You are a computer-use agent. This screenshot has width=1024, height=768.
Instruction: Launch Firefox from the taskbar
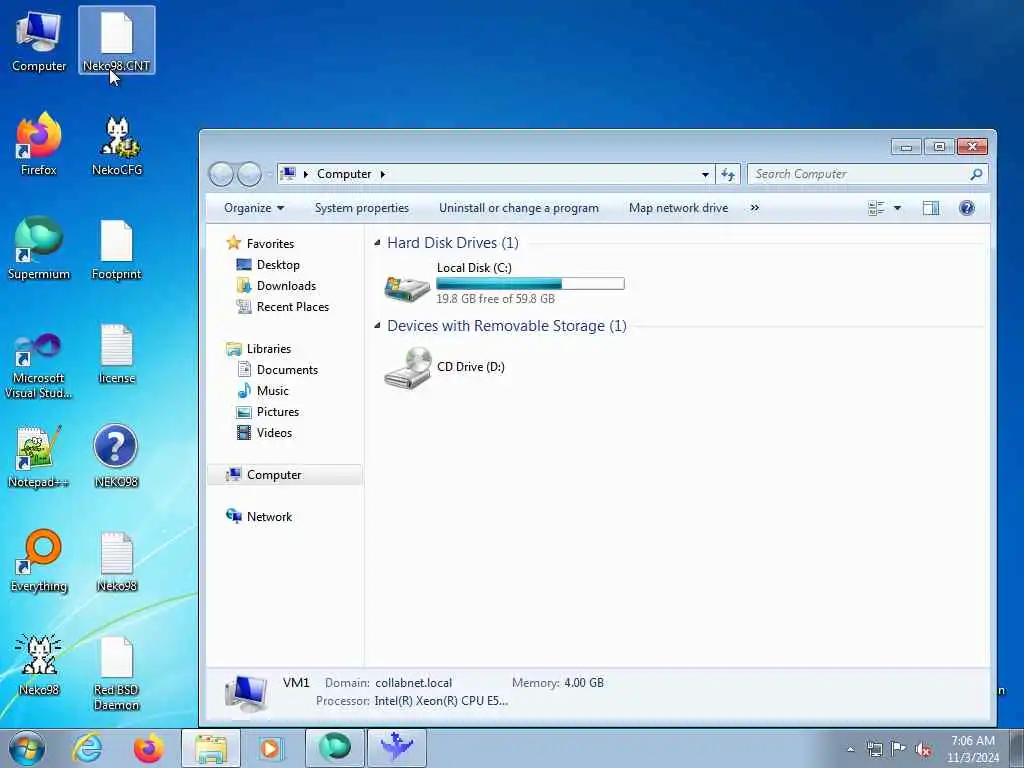pos(148,748)
